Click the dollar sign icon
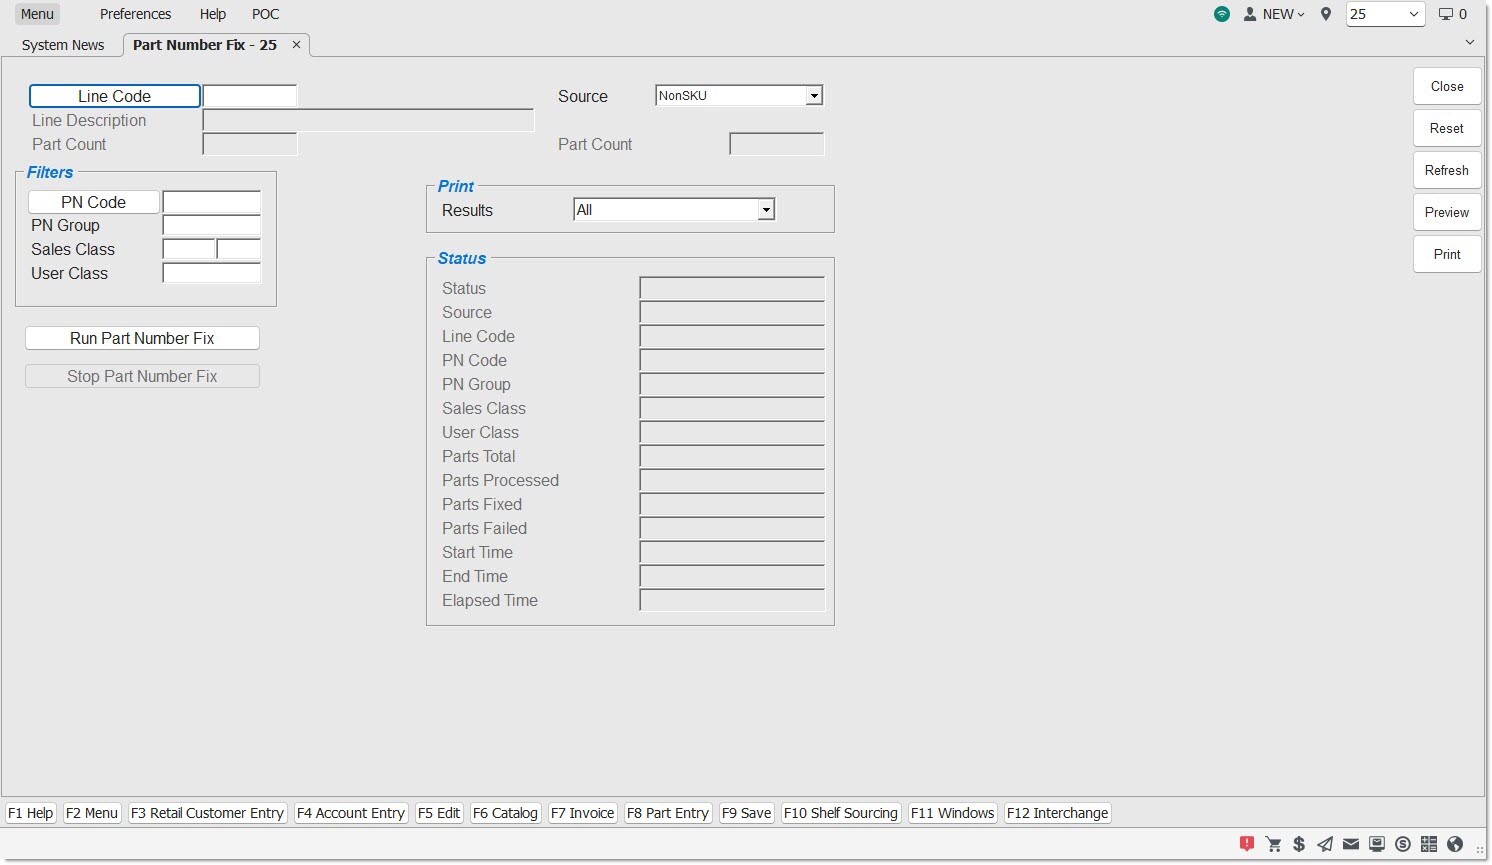The width and height of the screenshot is (1492, 865). (x=1299, y=844)
